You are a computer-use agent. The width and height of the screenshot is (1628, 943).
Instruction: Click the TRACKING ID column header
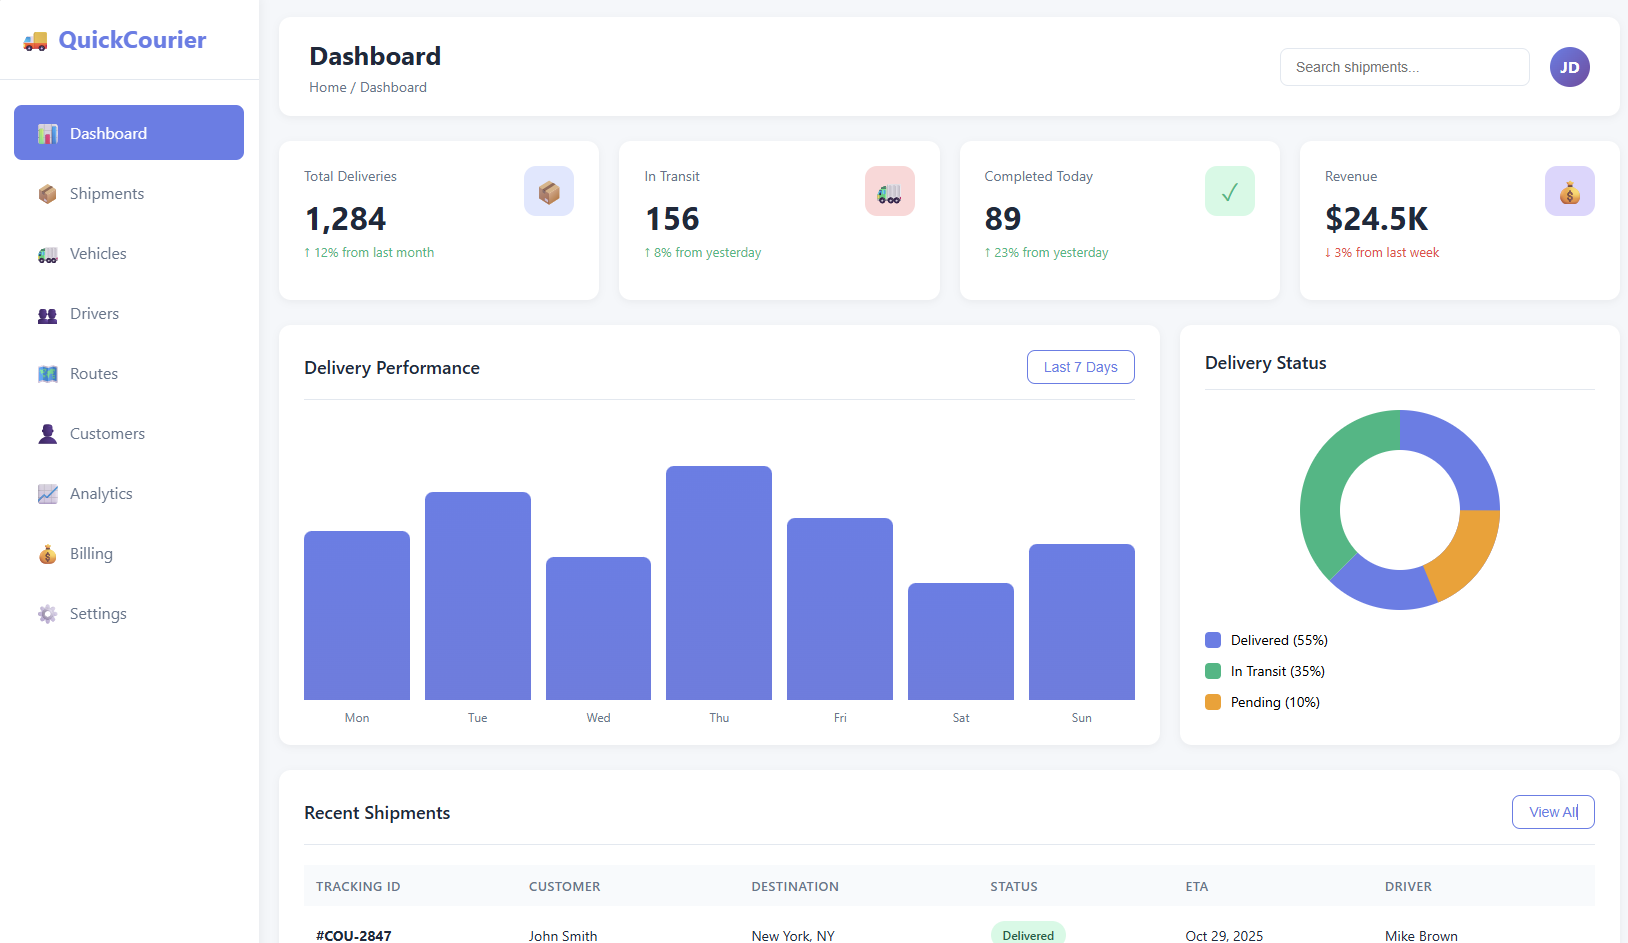[358, 886]
